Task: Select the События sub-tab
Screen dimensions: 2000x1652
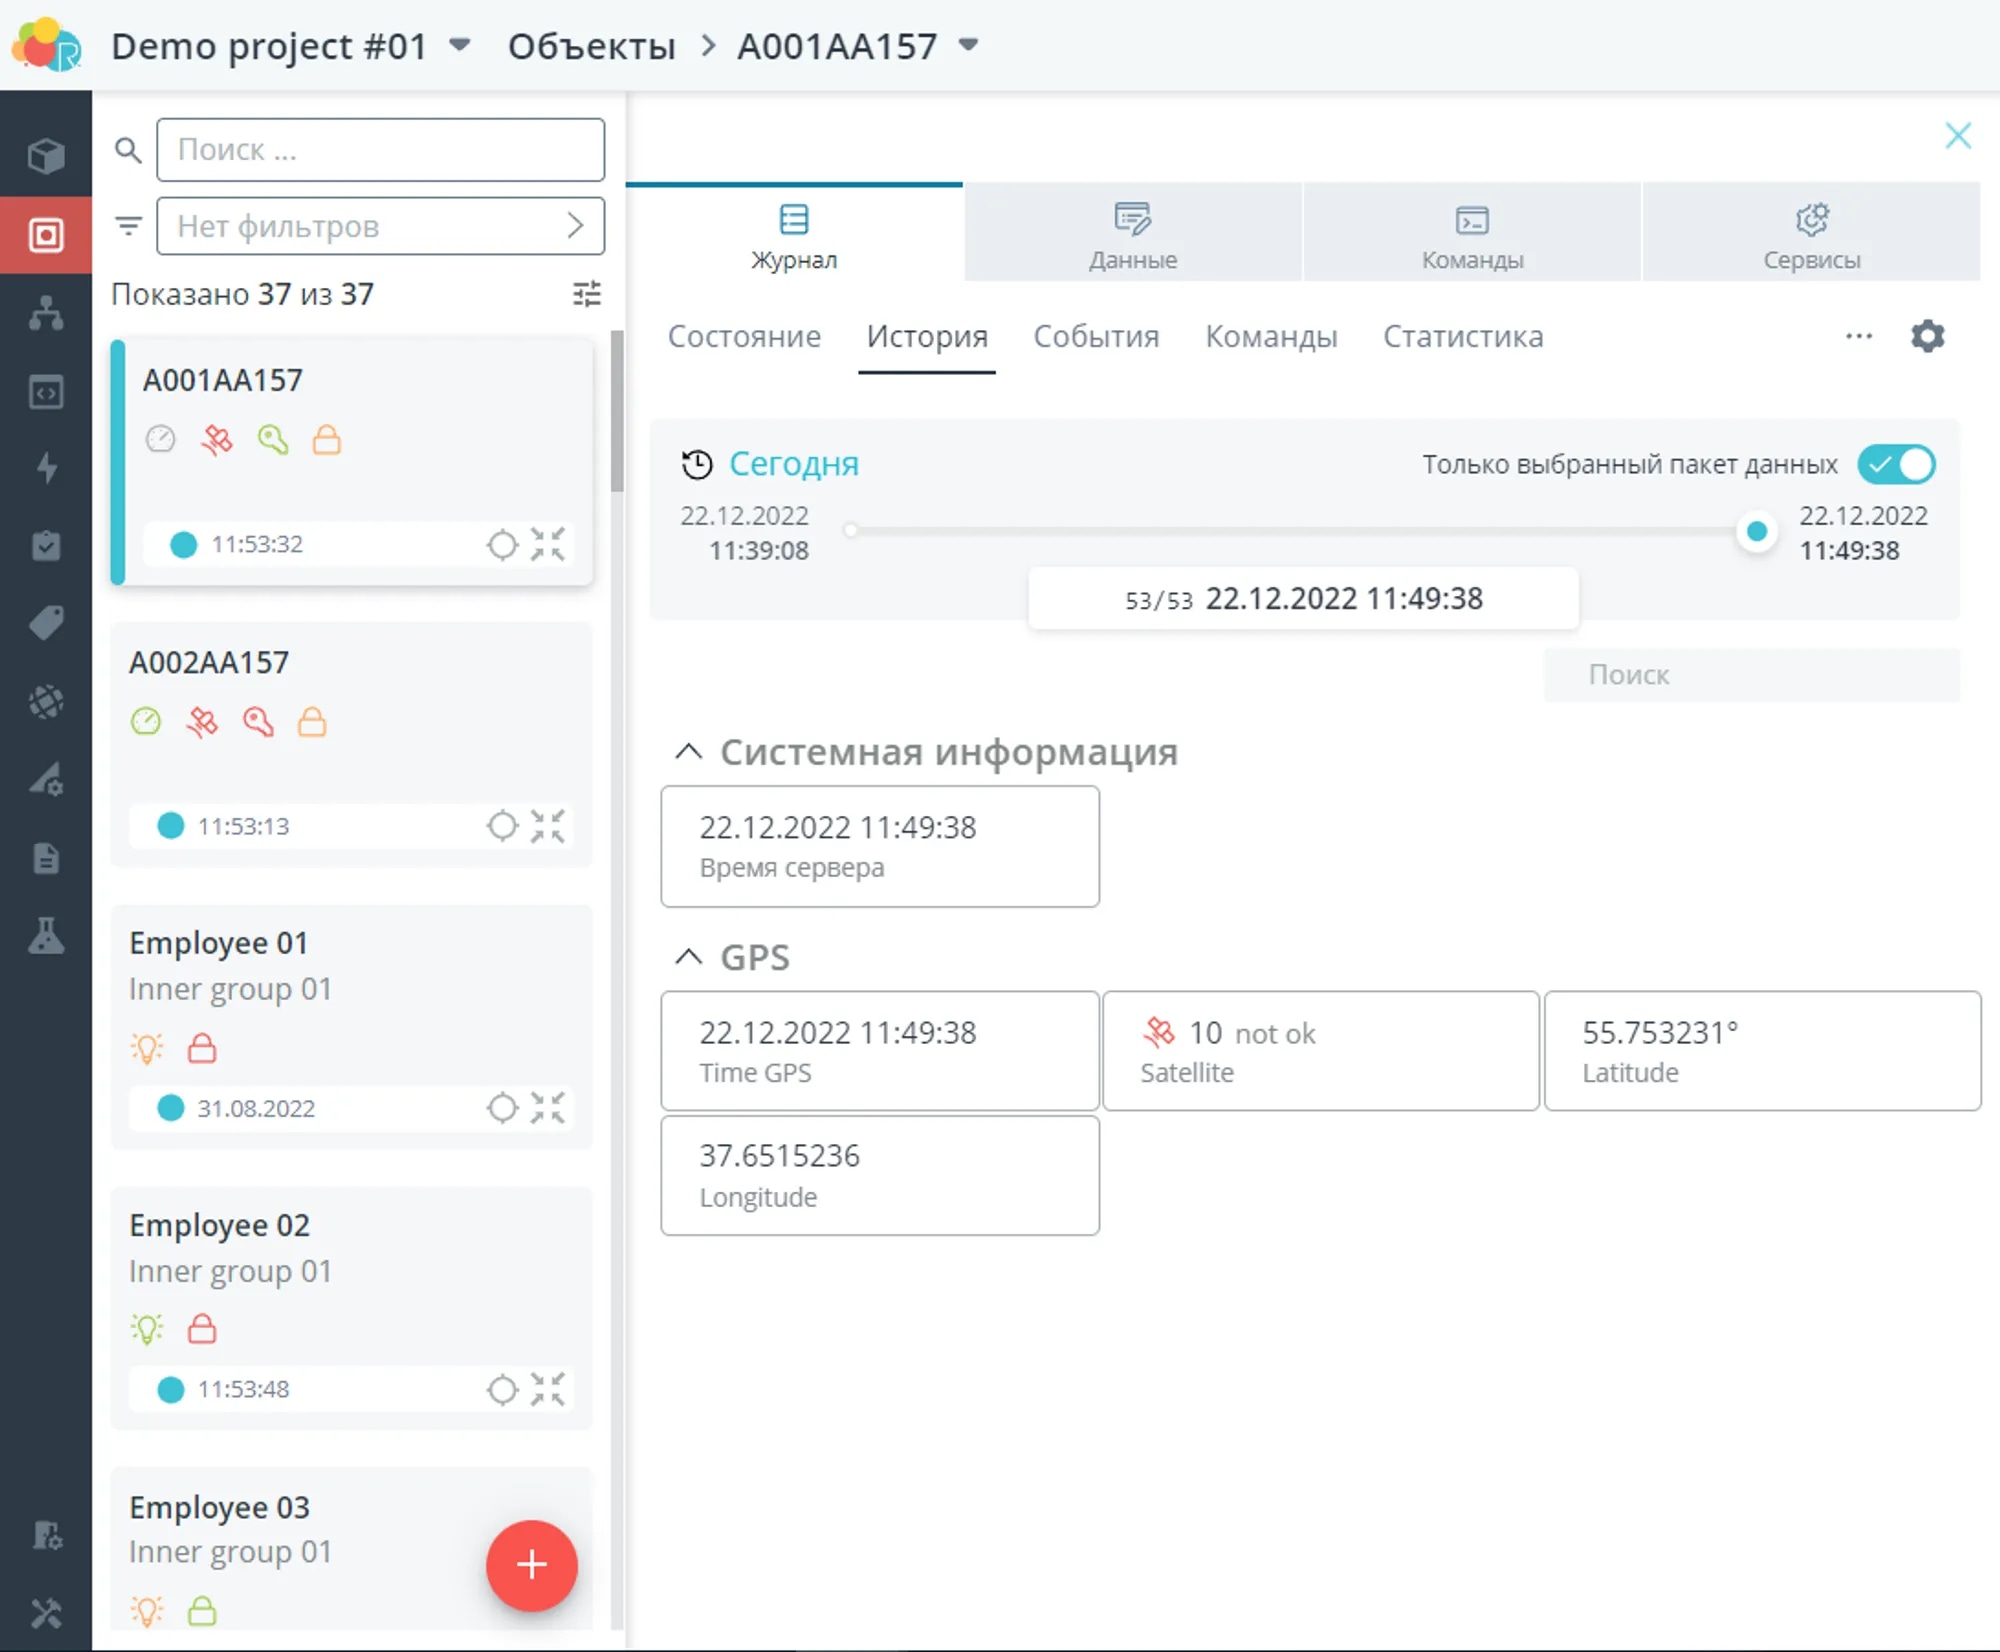Action: click(1096, 337)
